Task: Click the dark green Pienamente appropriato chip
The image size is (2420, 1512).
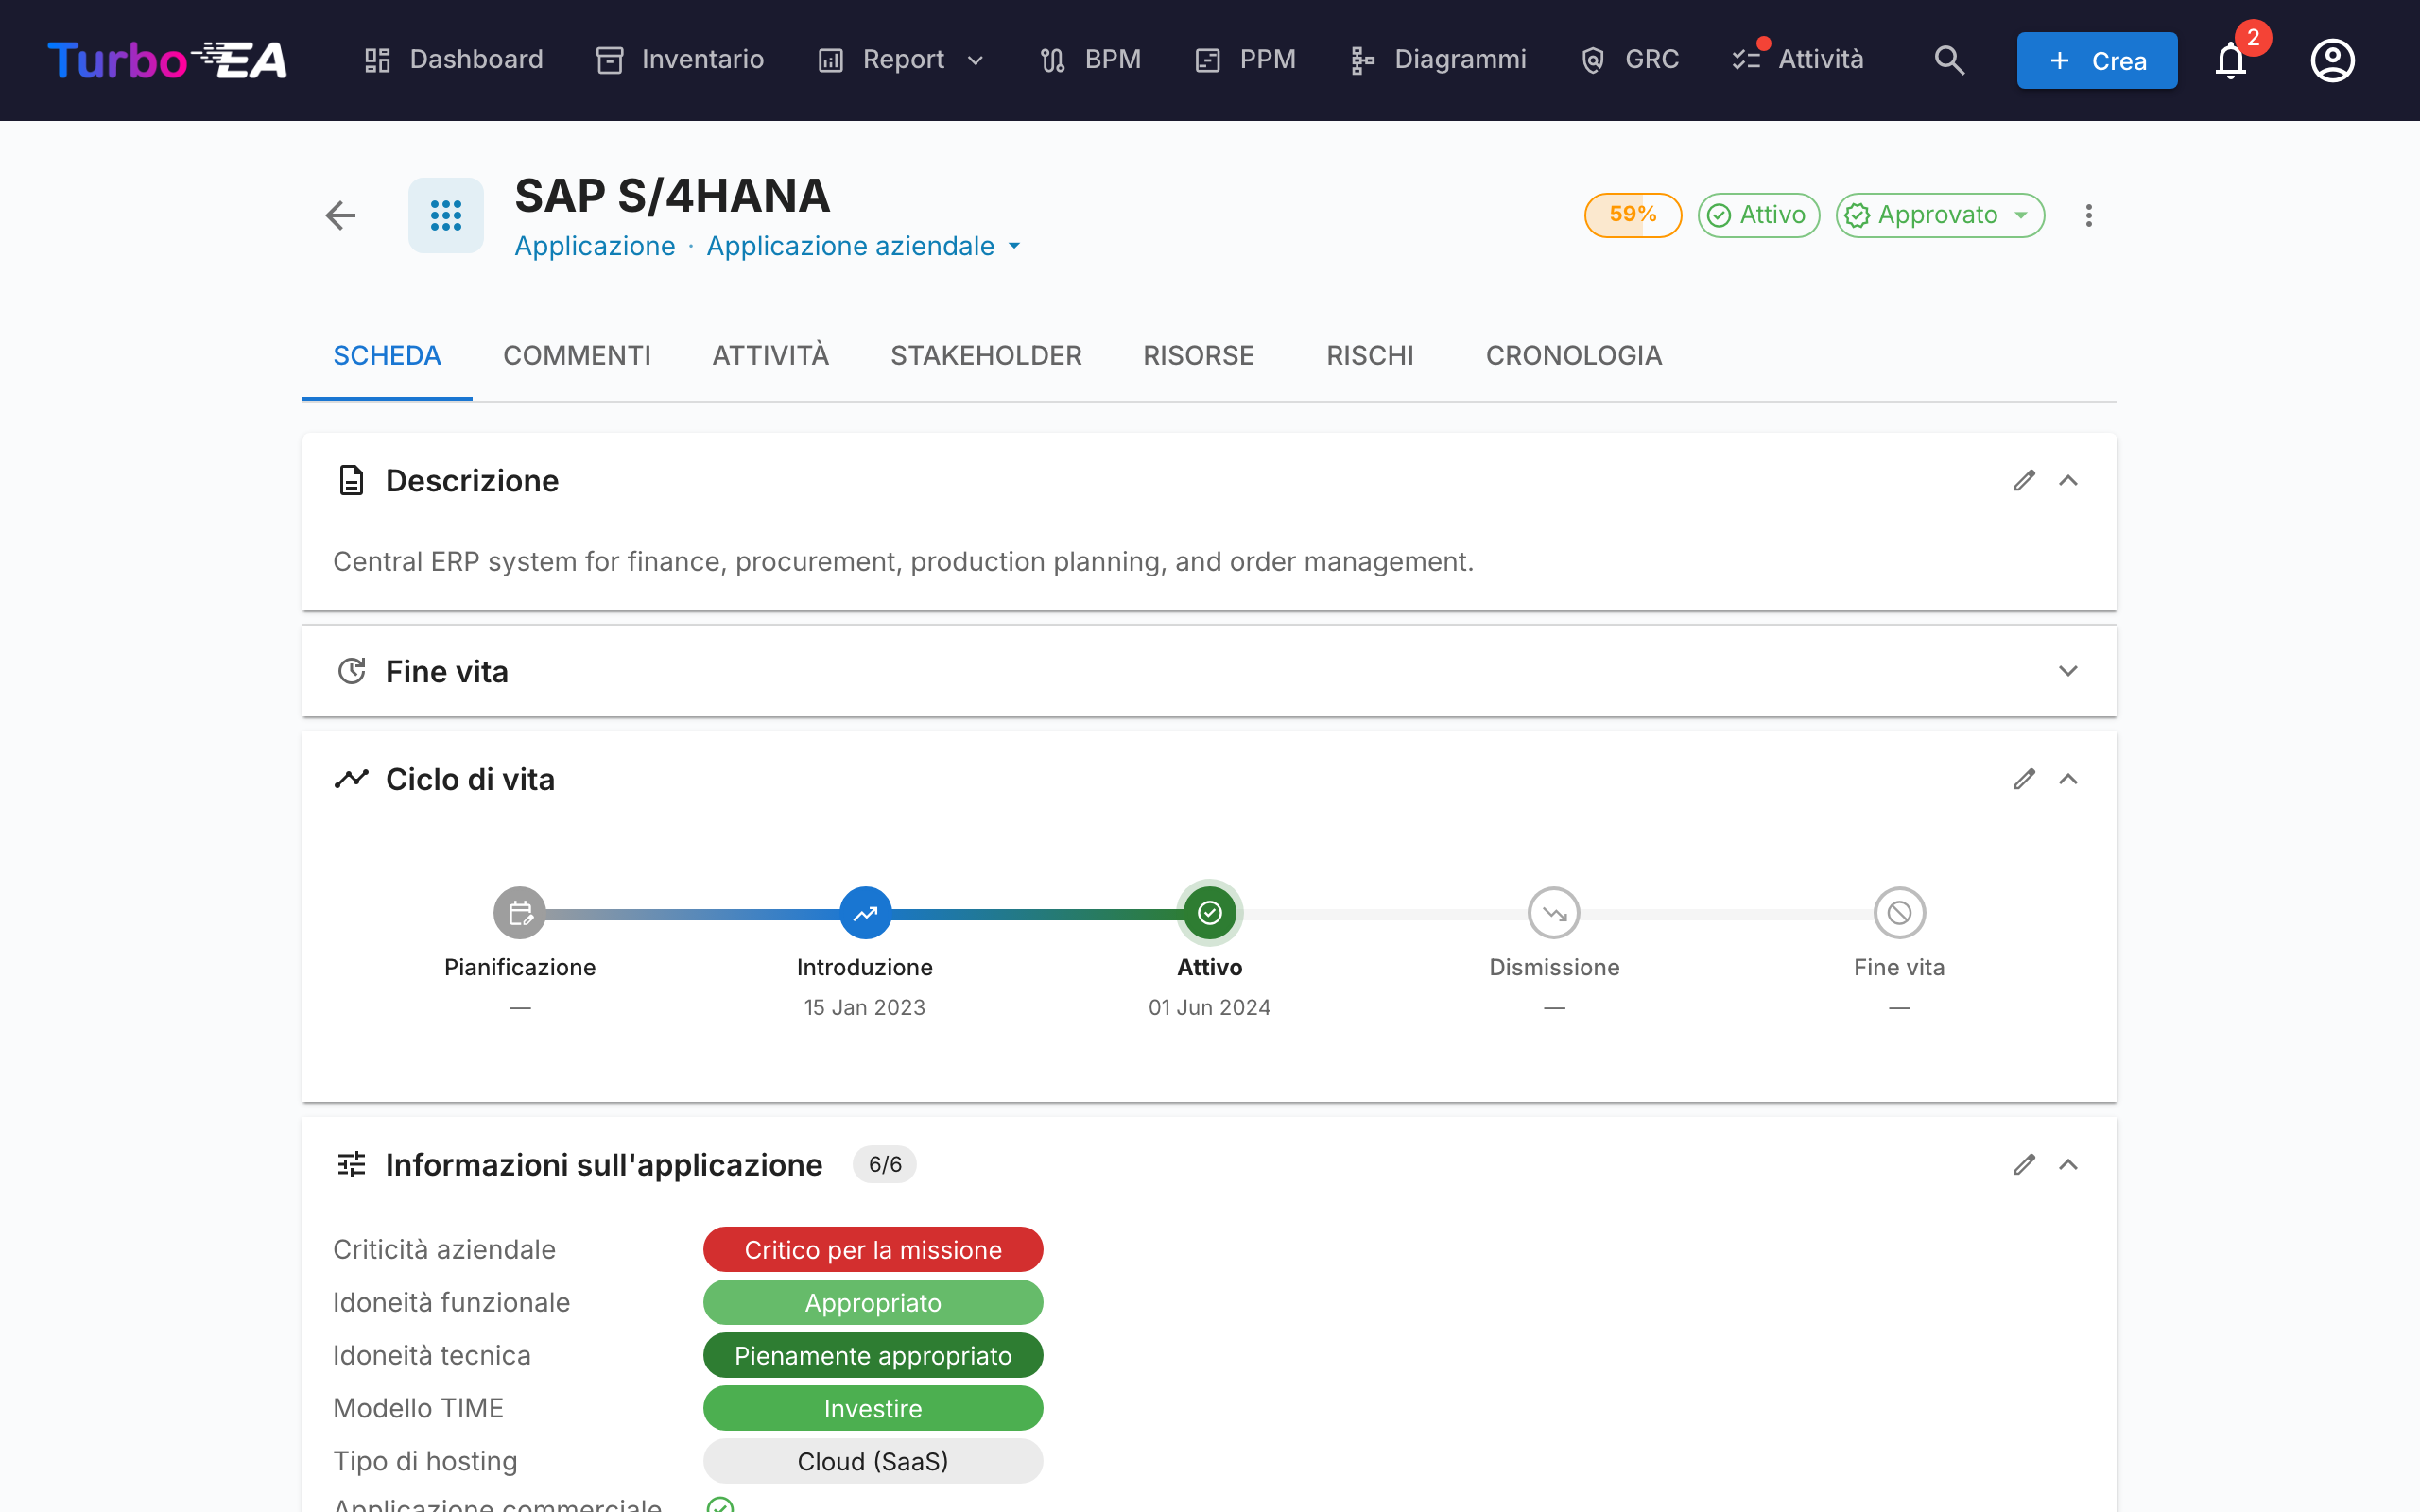Action: click(873, 1356)
